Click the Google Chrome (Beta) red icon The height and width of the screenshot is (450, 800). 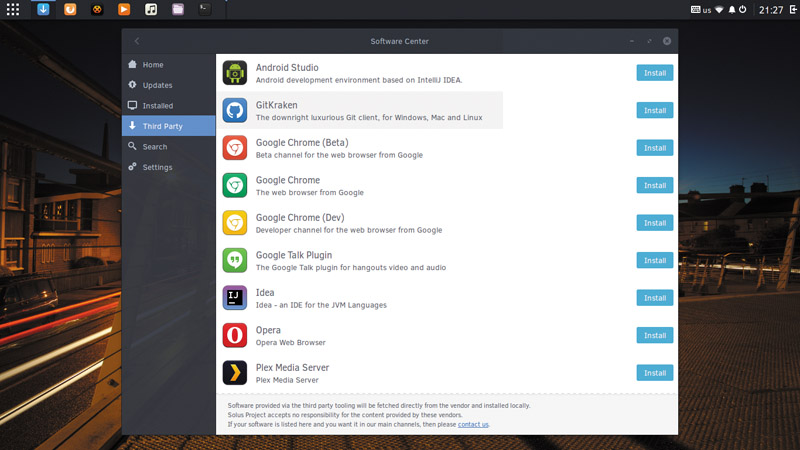coord(235,148)
